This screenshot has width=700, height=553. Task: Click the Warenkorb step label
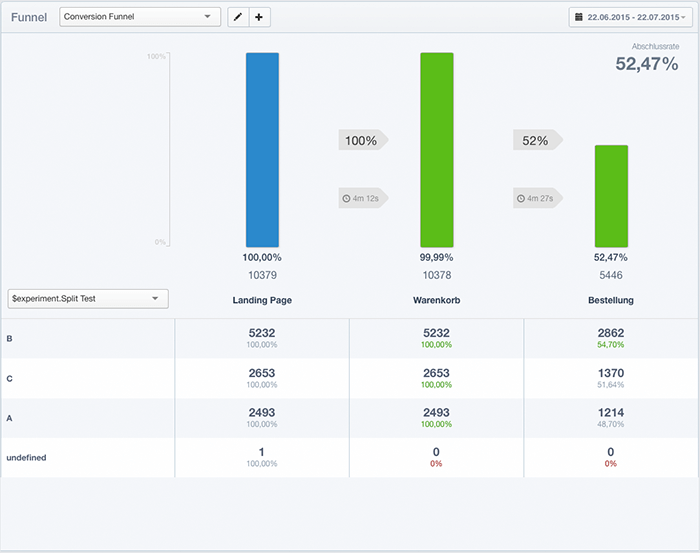click(x=437, y=300)
